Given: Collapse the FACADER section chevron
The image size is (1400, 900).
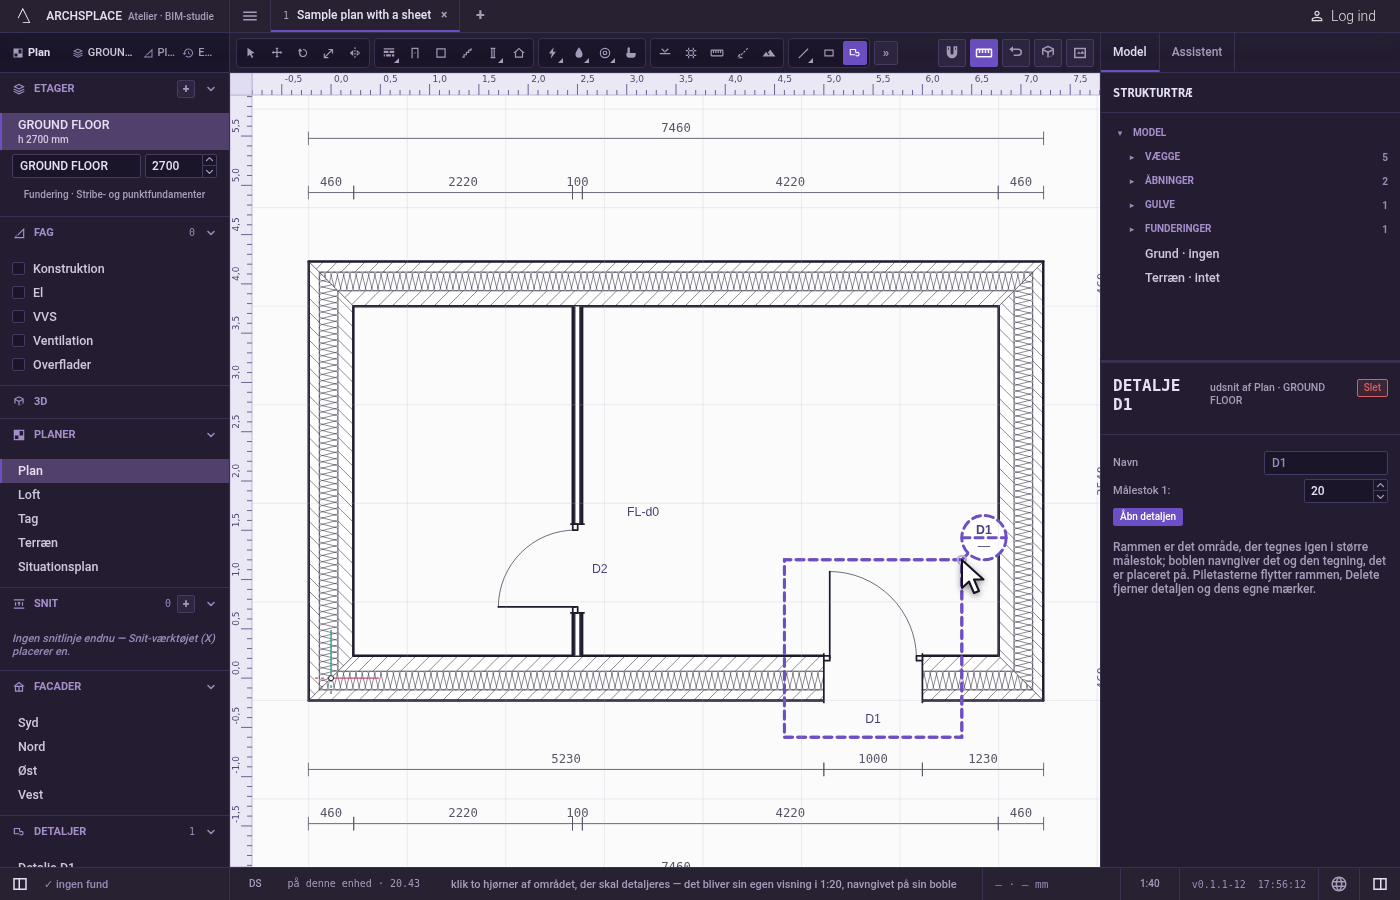Looking at the screenshot, I should point(211,687).
